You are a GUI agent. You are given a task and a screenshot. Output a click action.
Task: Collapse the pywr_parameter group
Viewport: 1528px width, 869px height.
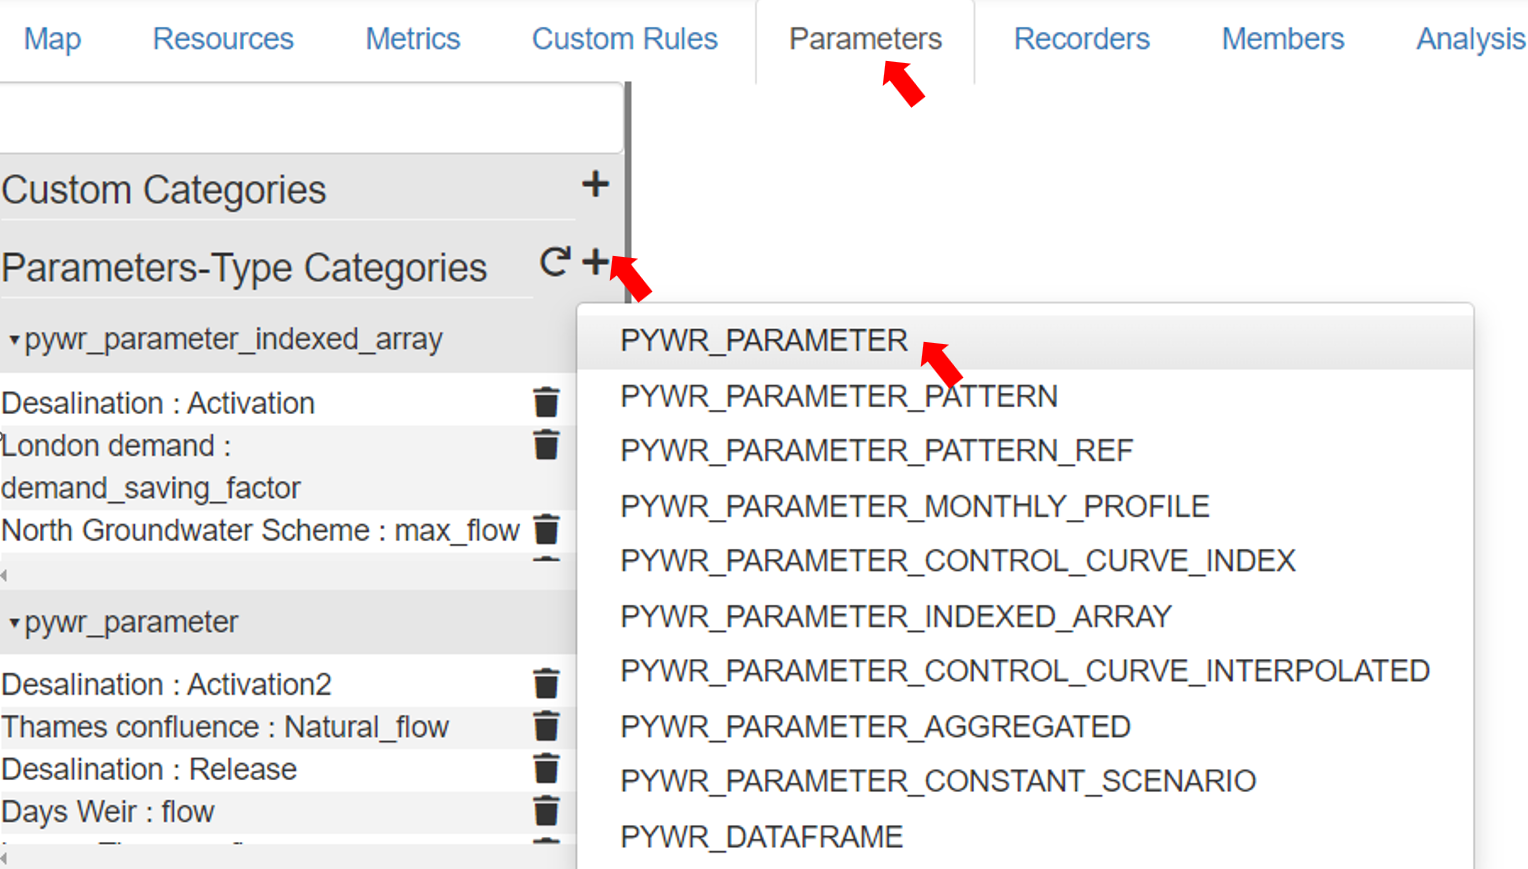coord(14,623)
